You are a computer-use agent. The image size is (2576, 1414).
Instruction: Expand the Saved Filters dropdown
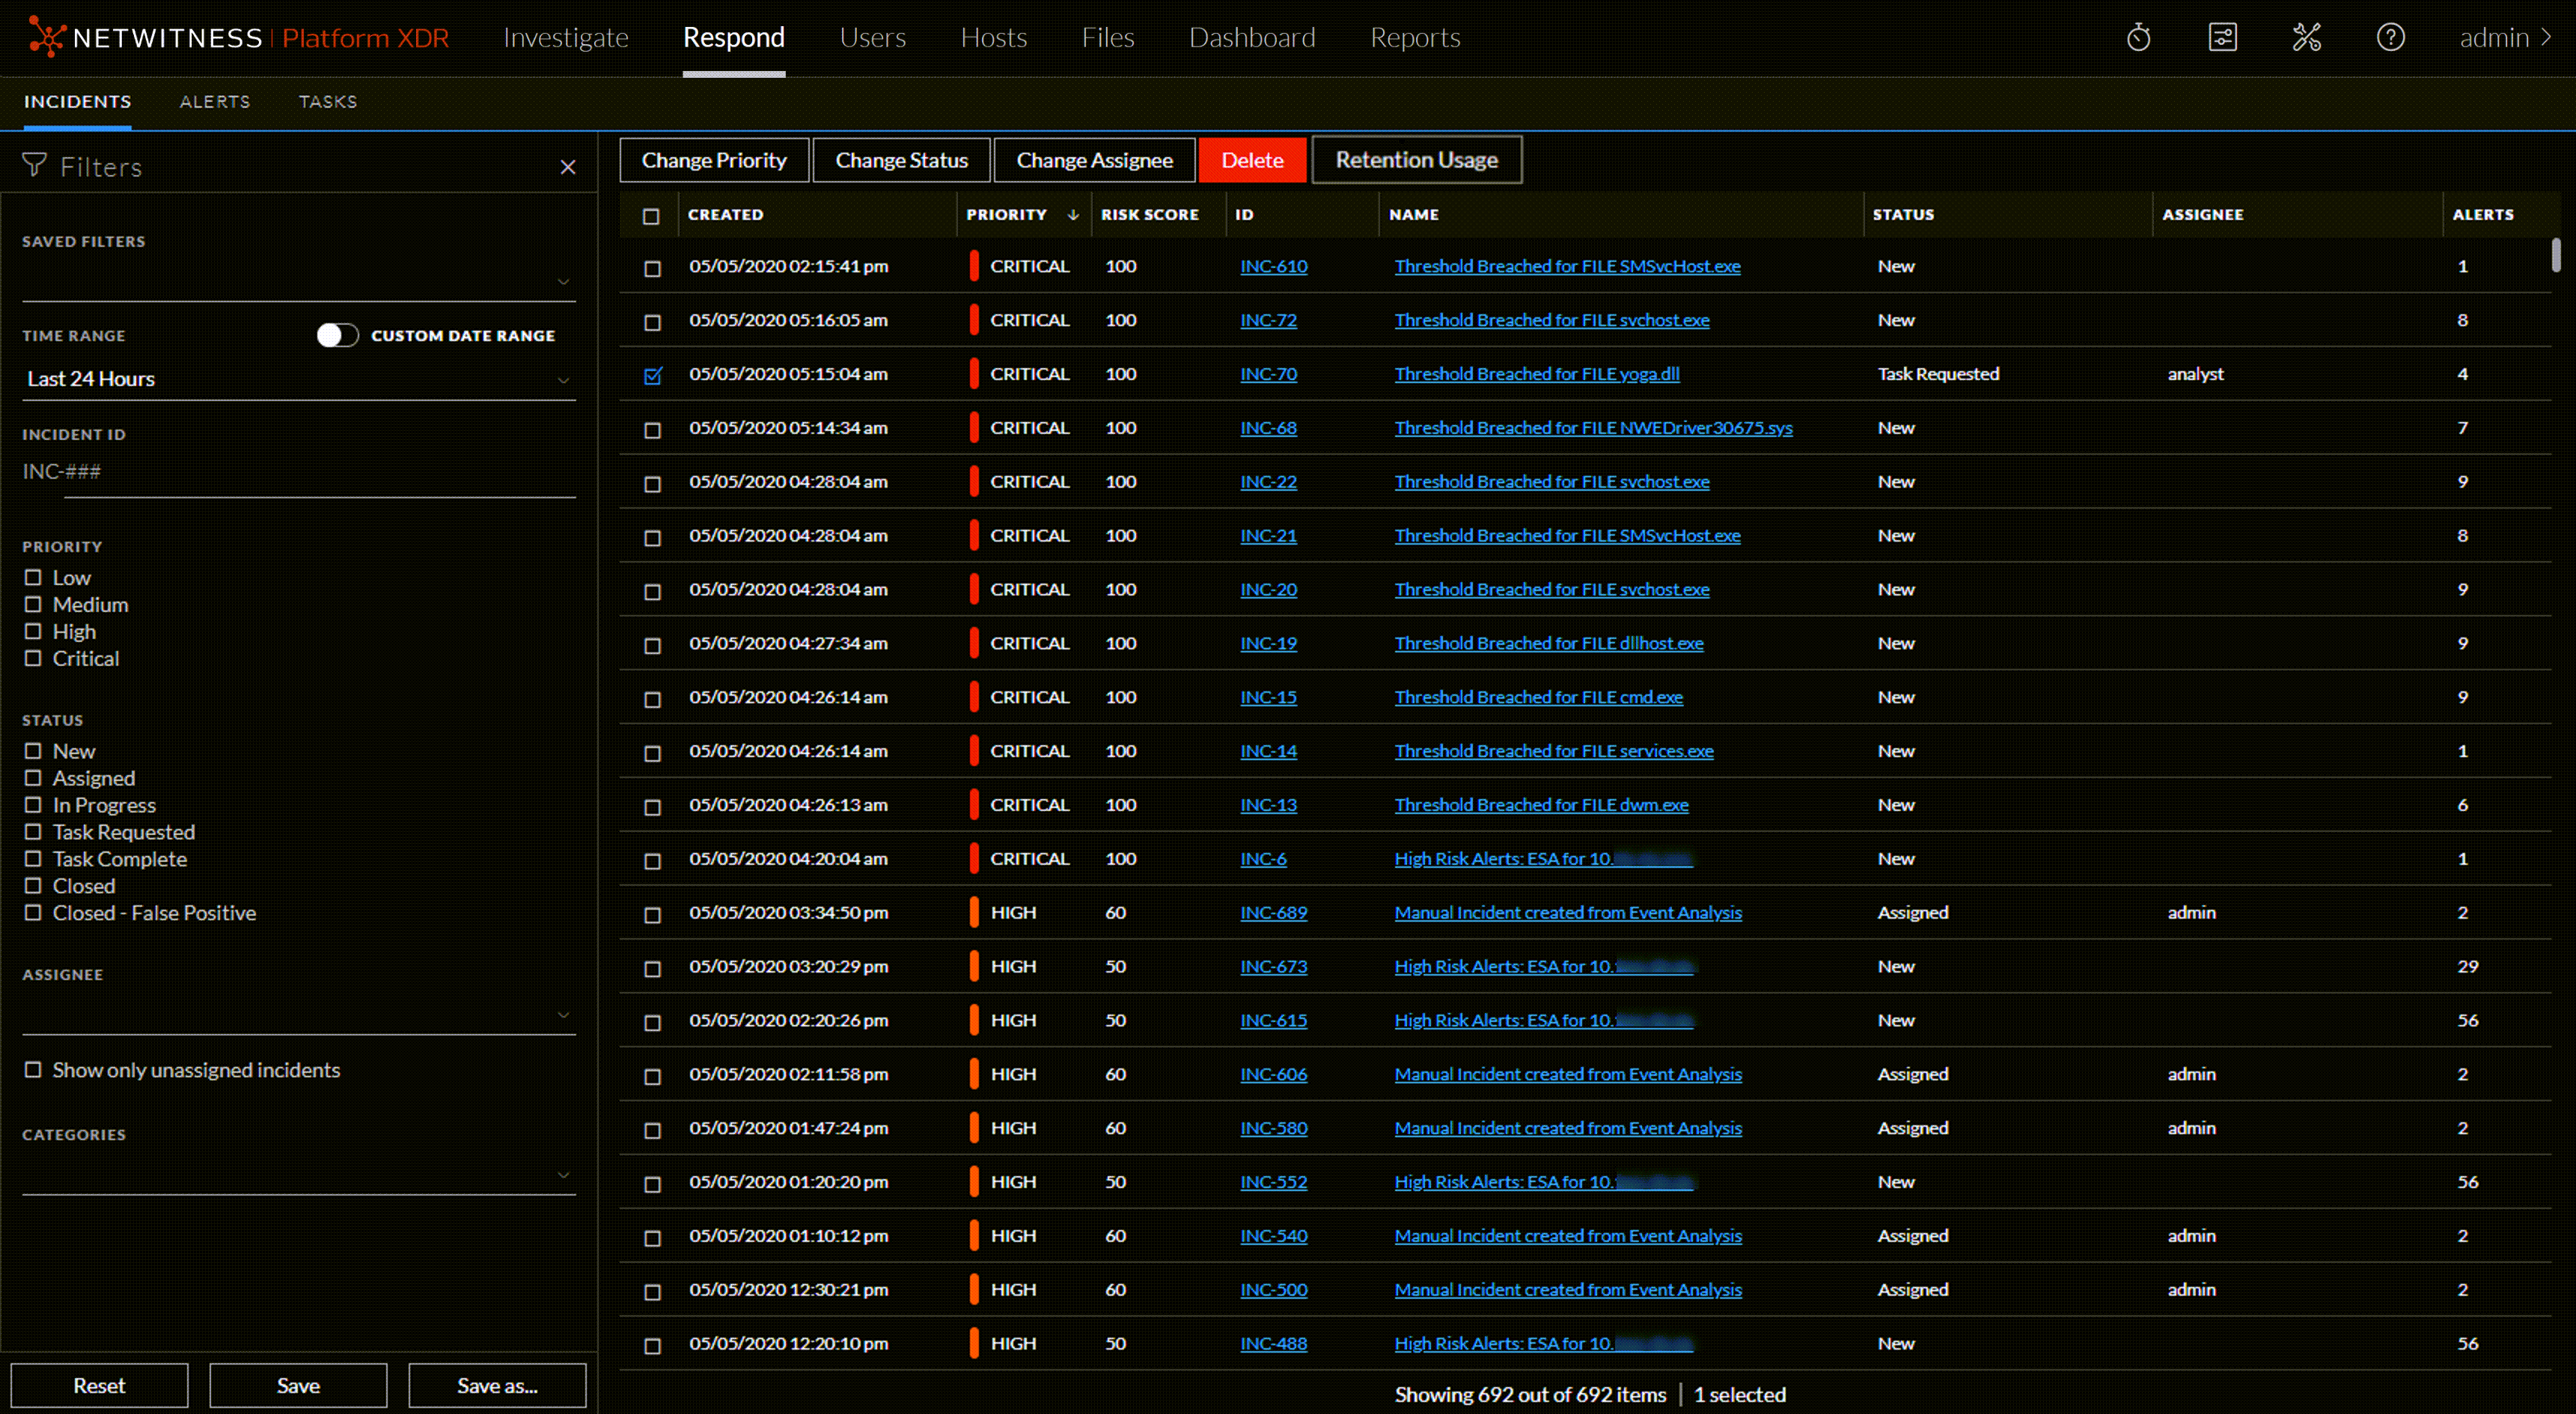tap(563, 282)
